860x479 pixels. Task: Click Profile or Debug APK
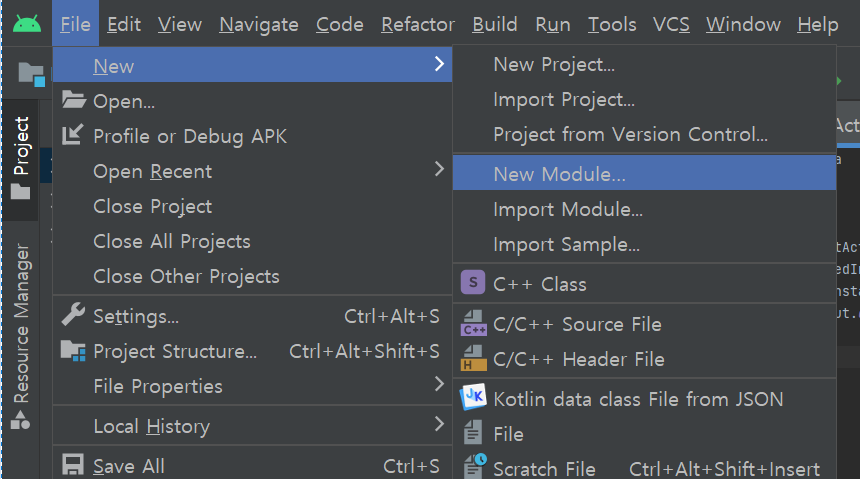[x=189, y=136]
